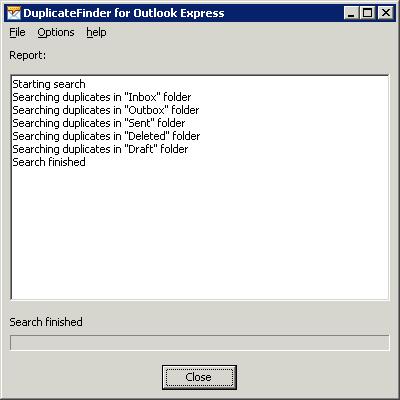Select the "Sent" folder search line
The image size is (400, 400).
[x=99, y=123]
